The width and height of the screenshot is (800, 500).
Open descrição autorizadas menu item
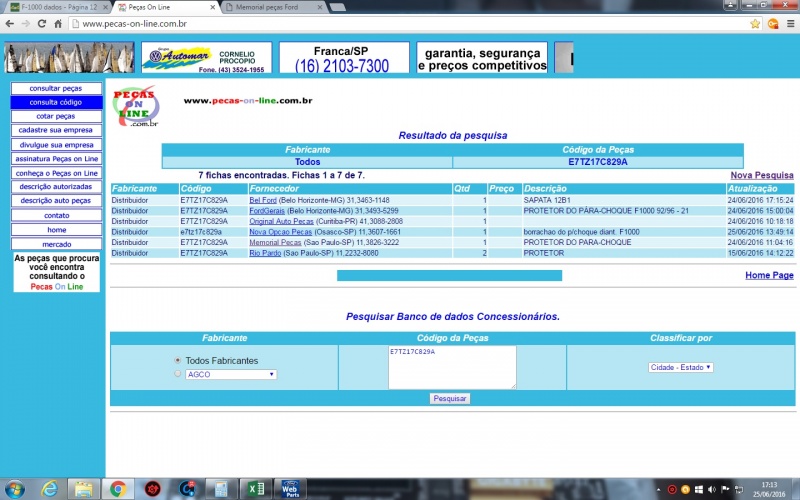[56, 187]
